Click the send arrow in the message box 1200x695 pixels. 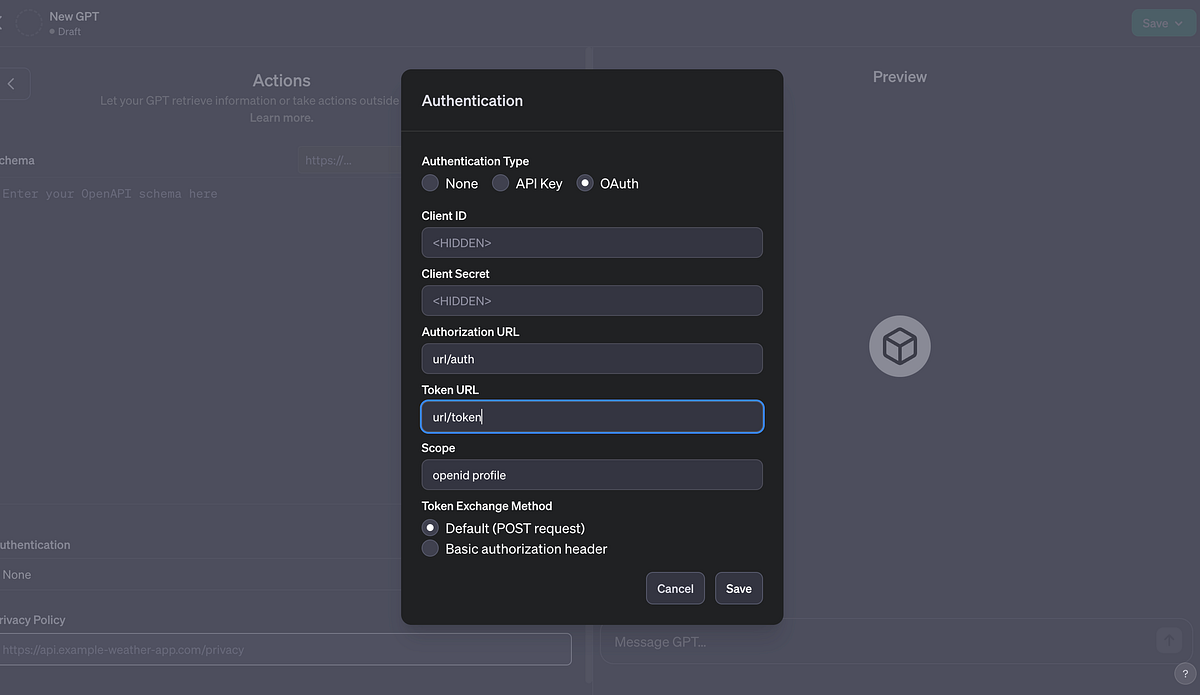1168,640
